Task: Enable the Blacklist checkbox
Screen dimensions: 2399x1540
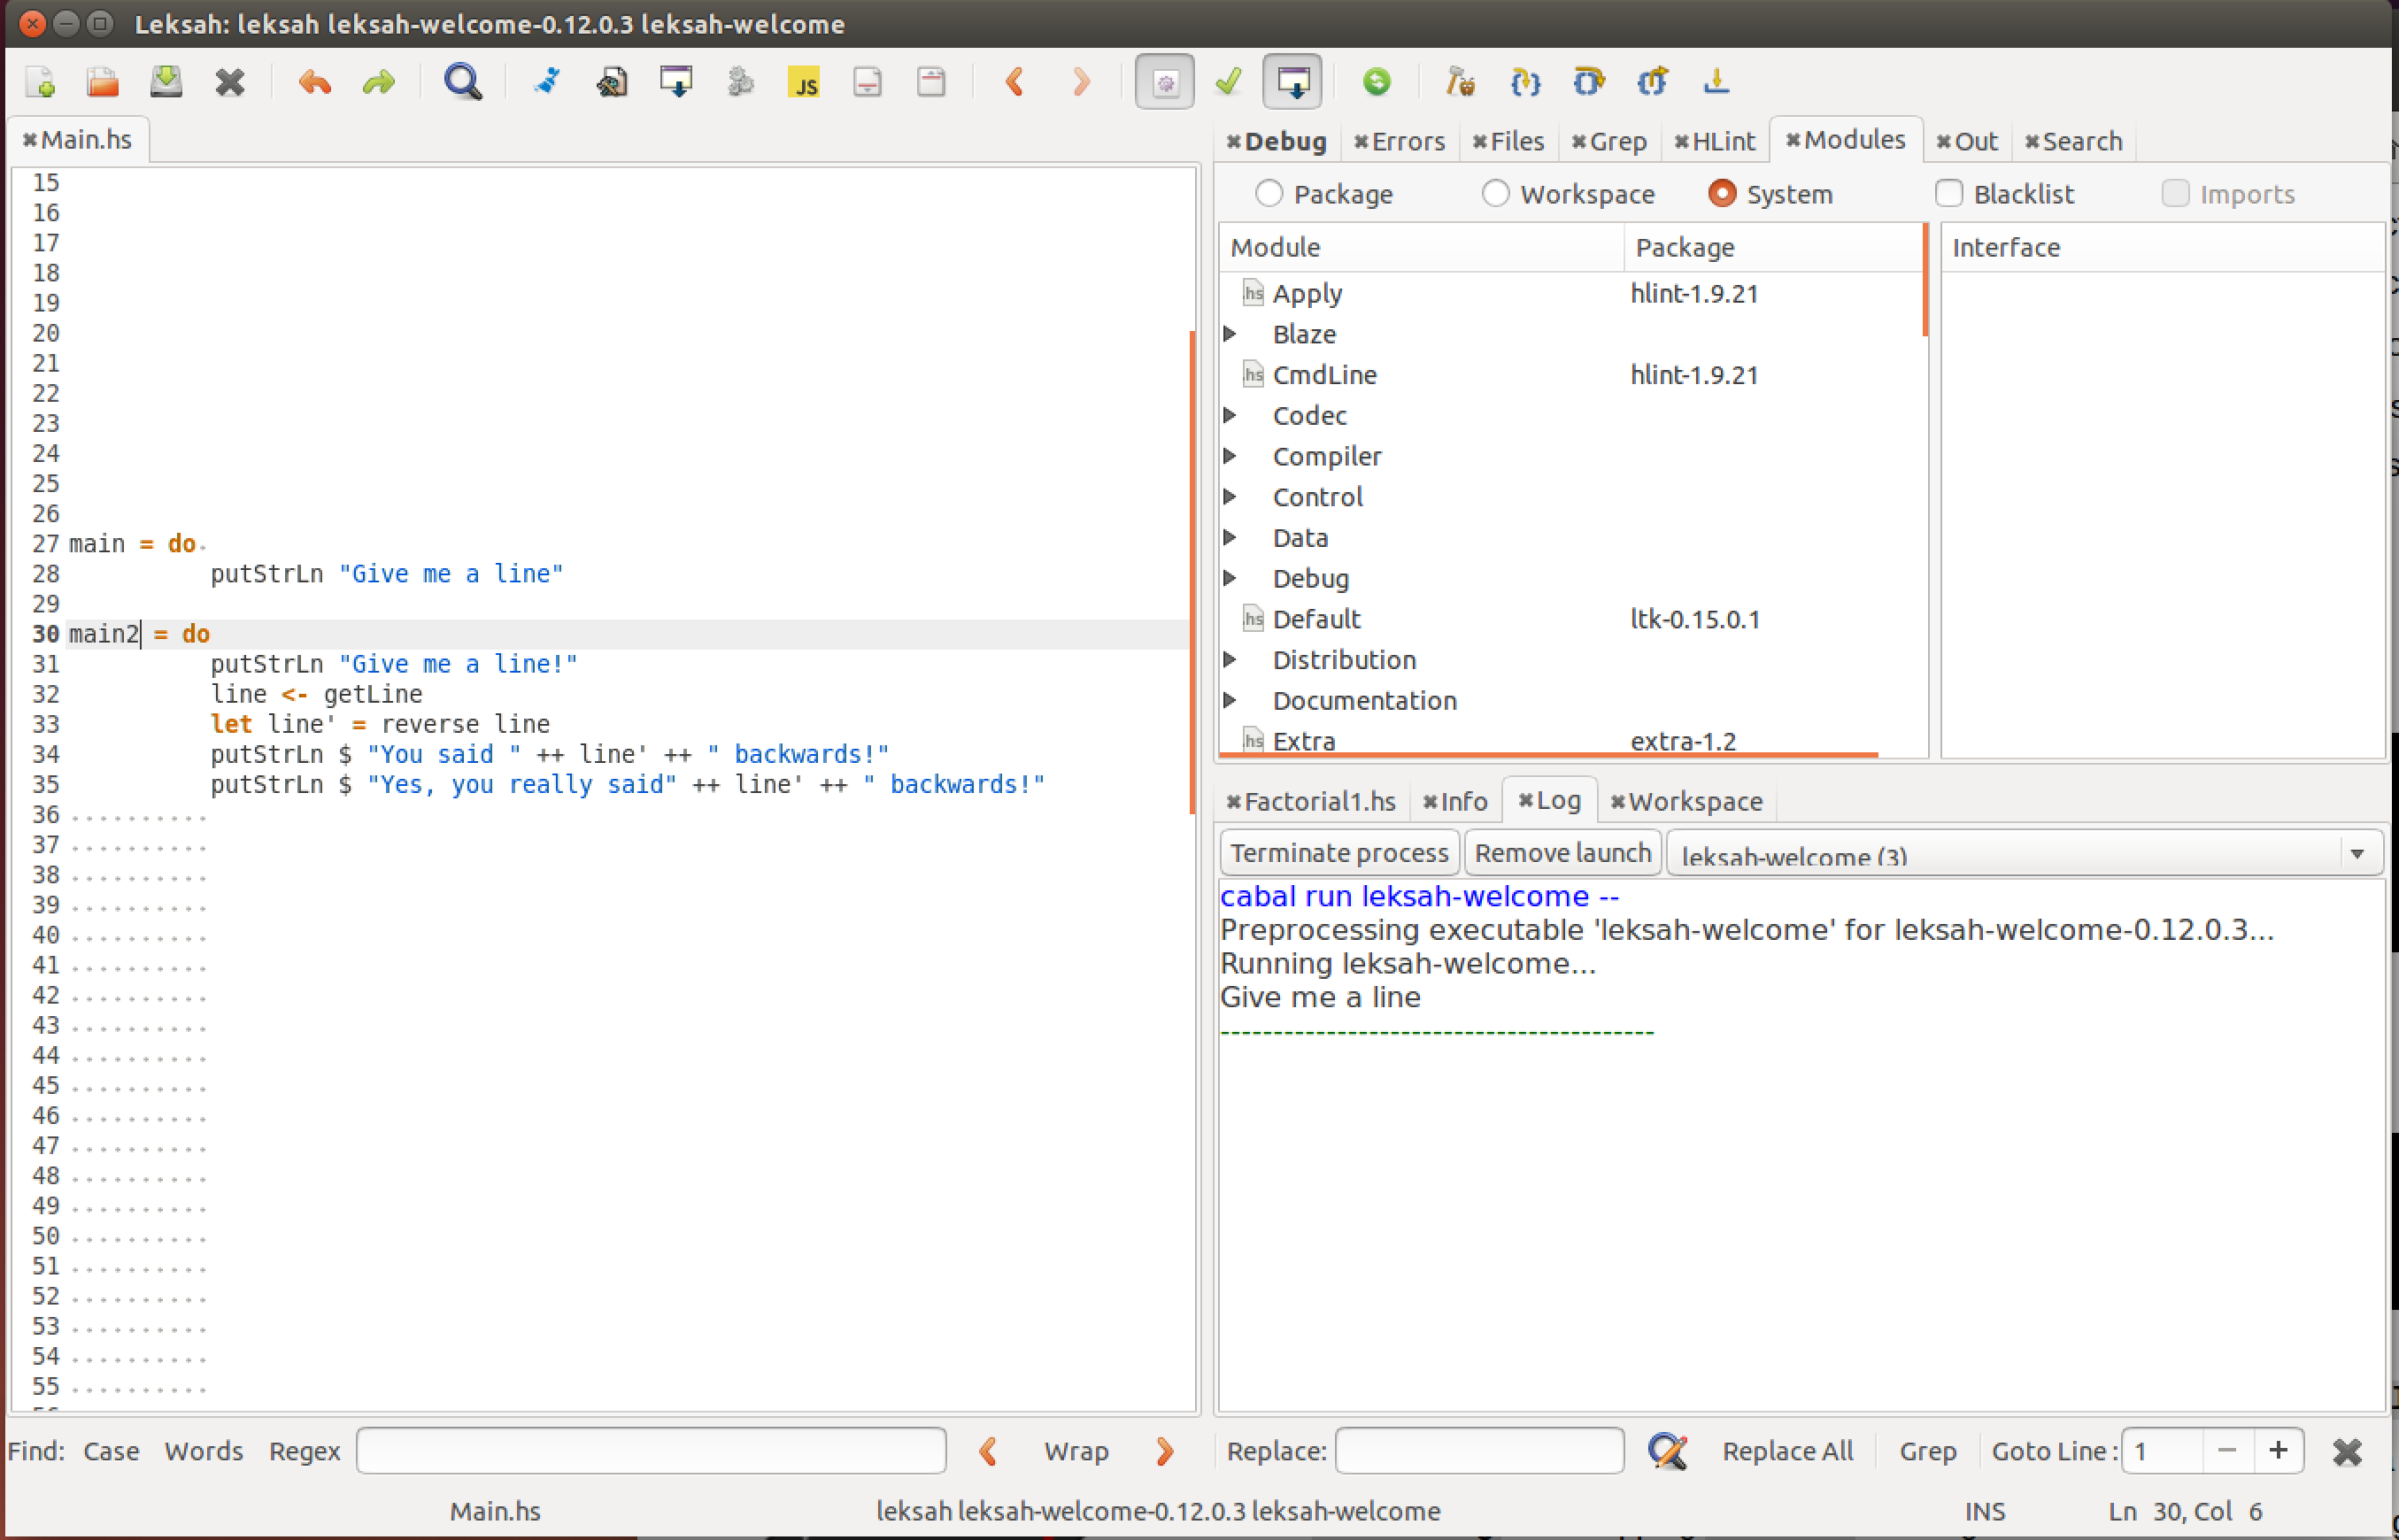Action: (1949, 194)
